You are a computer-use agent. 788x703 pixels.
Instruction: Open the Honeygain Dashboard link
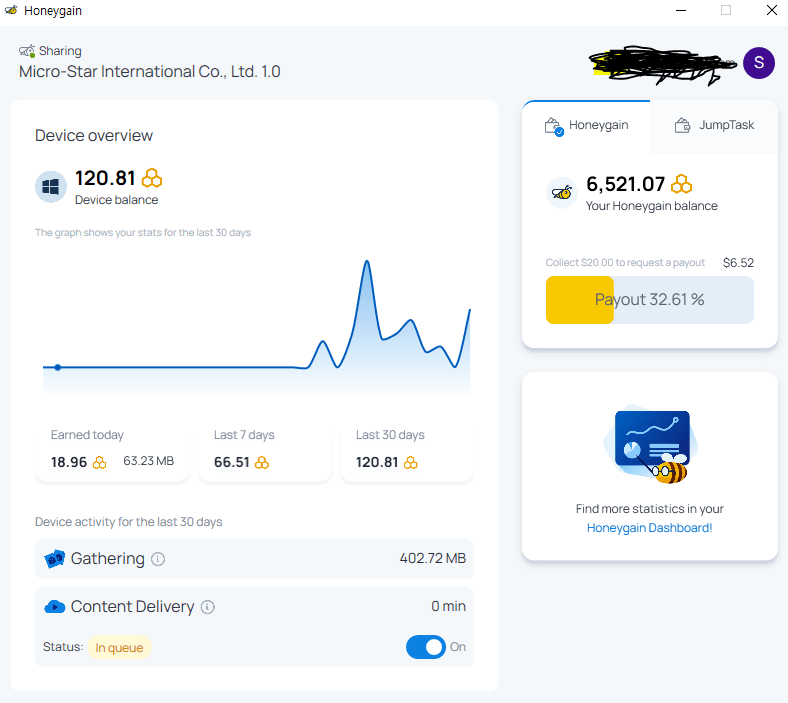[649, 528]
